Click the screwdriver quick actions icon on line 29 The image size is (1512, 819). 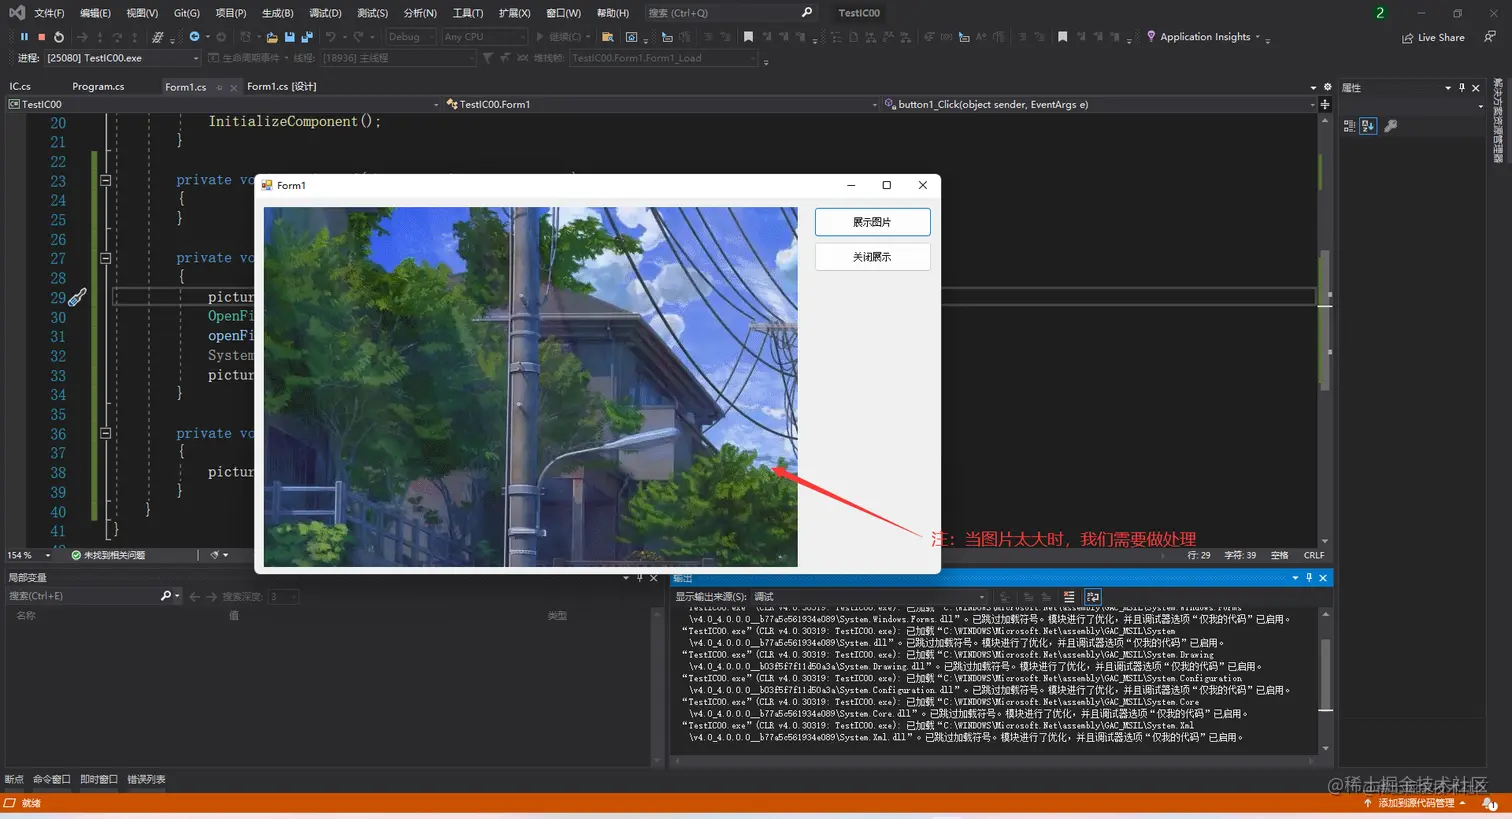[x=77, y=297]
